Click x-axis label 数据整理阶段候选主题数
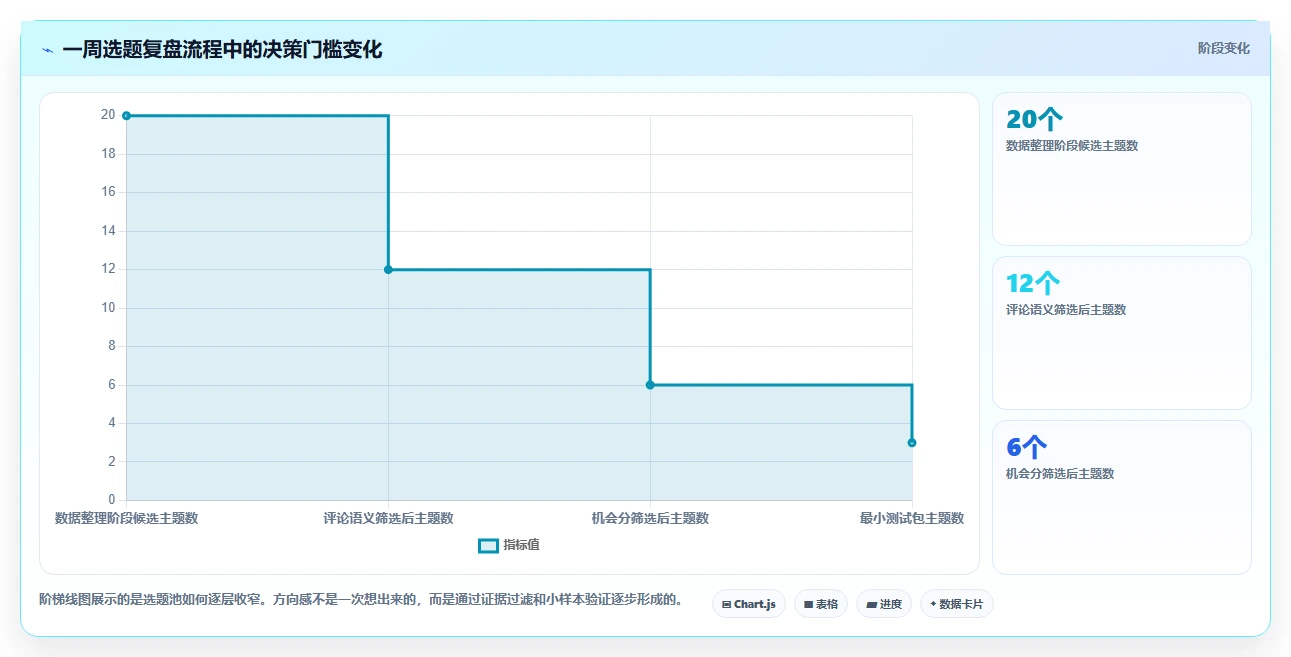Screen dimensions: 1291x657 point(126,518)
